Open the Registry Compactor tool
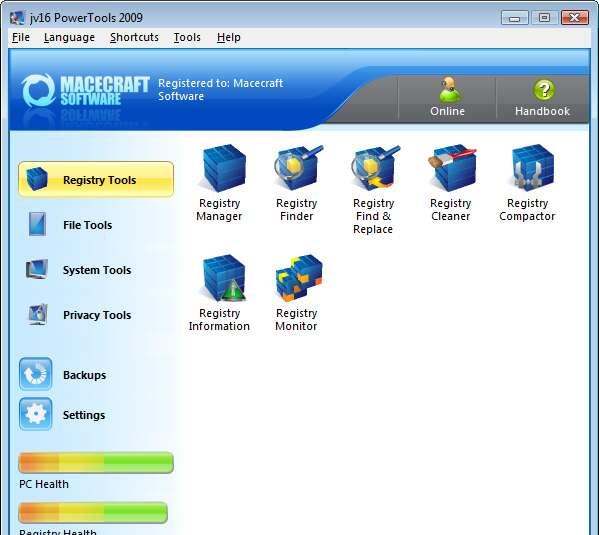The image size is (599, 535). [x=527, y=183]
